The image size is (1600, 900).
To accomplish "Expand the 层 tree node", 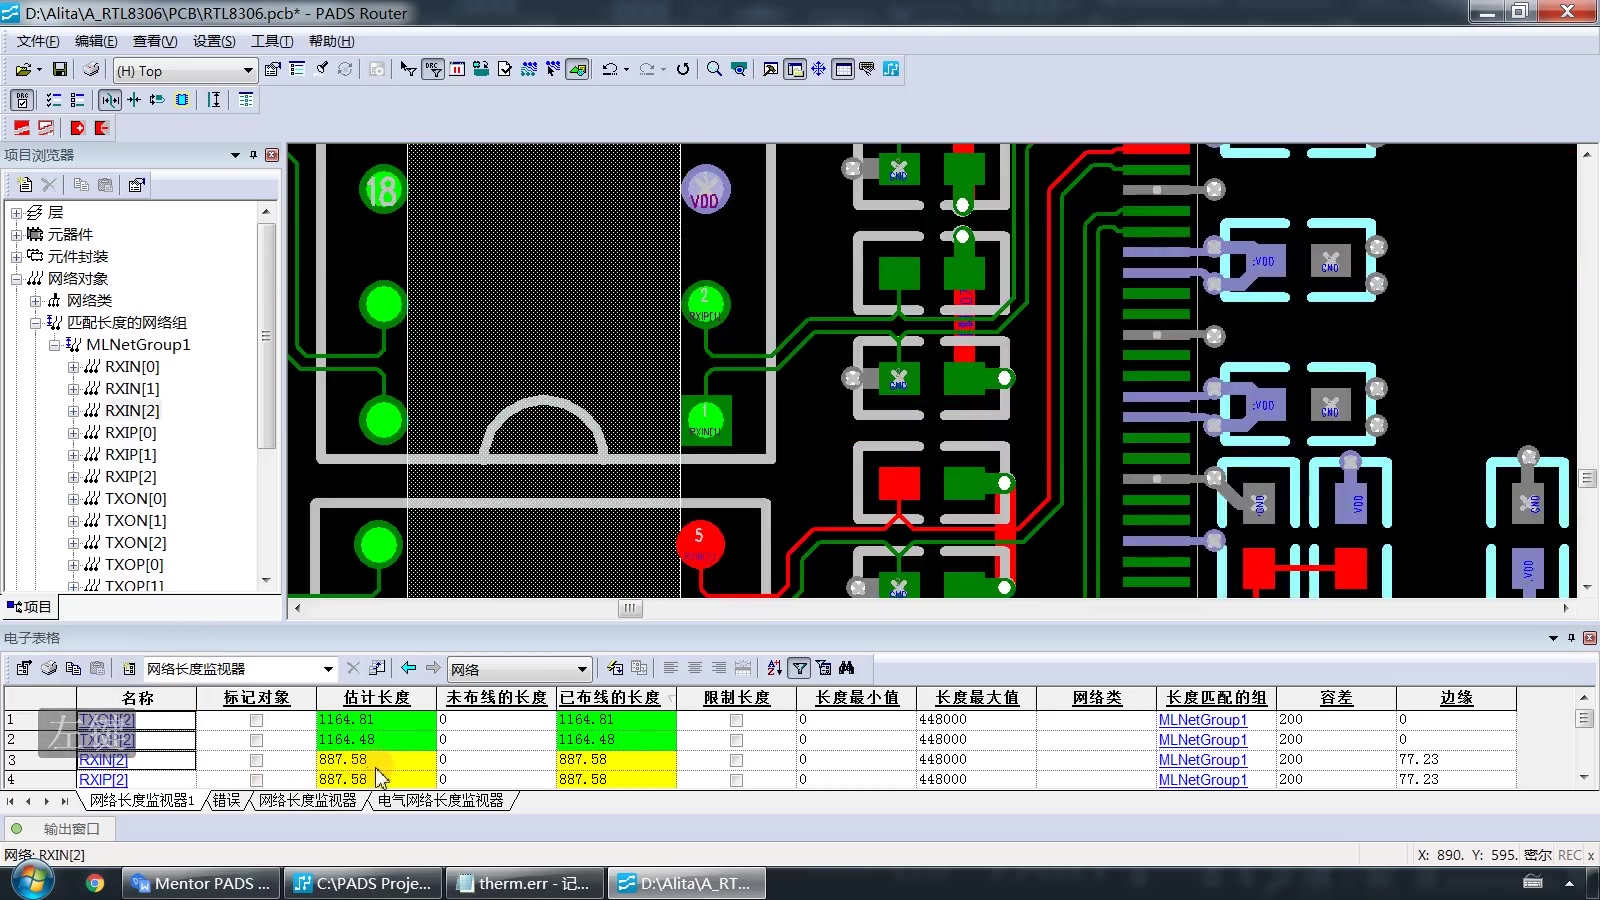I will (16, 213).
